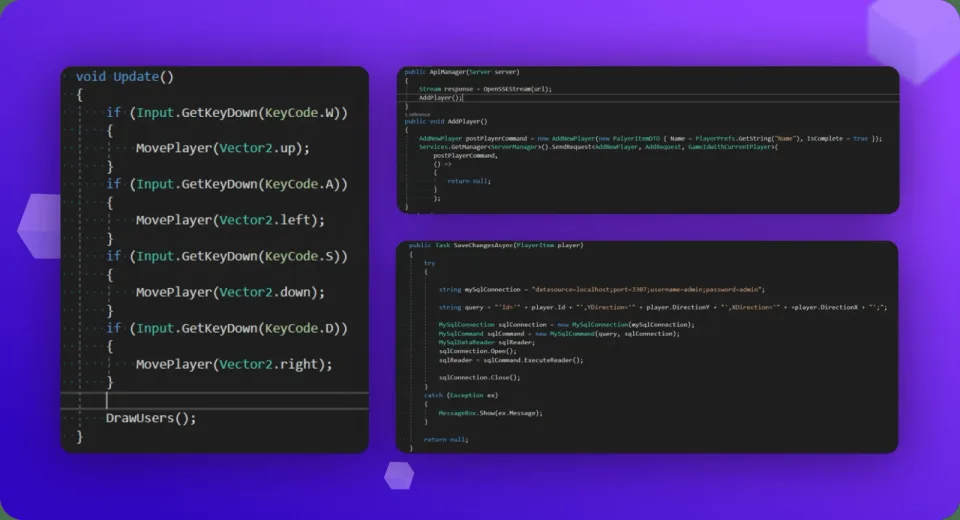Screen dimensions: 960x520
Task: Click the DrawUsers() call line
Action: [151, 418]
